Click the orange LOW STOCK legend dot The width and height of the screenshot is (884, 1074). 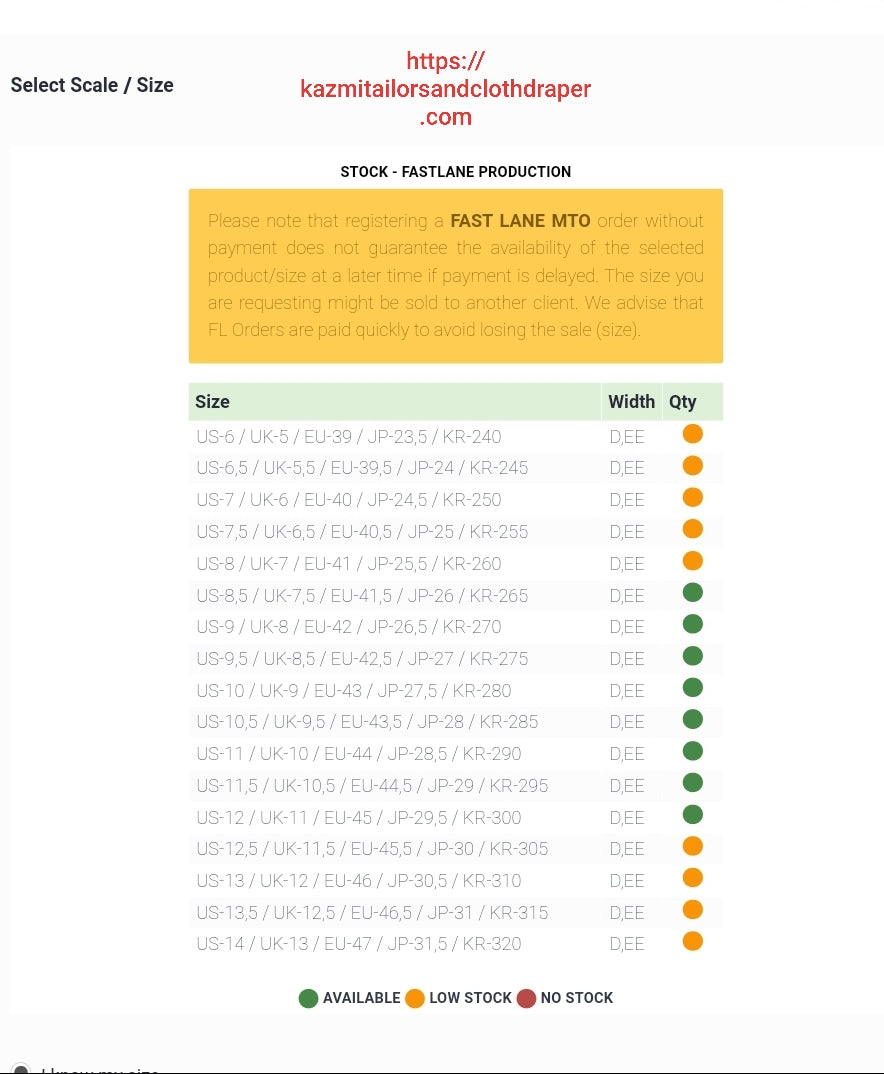pyautogui.click(x=415, y=998)
